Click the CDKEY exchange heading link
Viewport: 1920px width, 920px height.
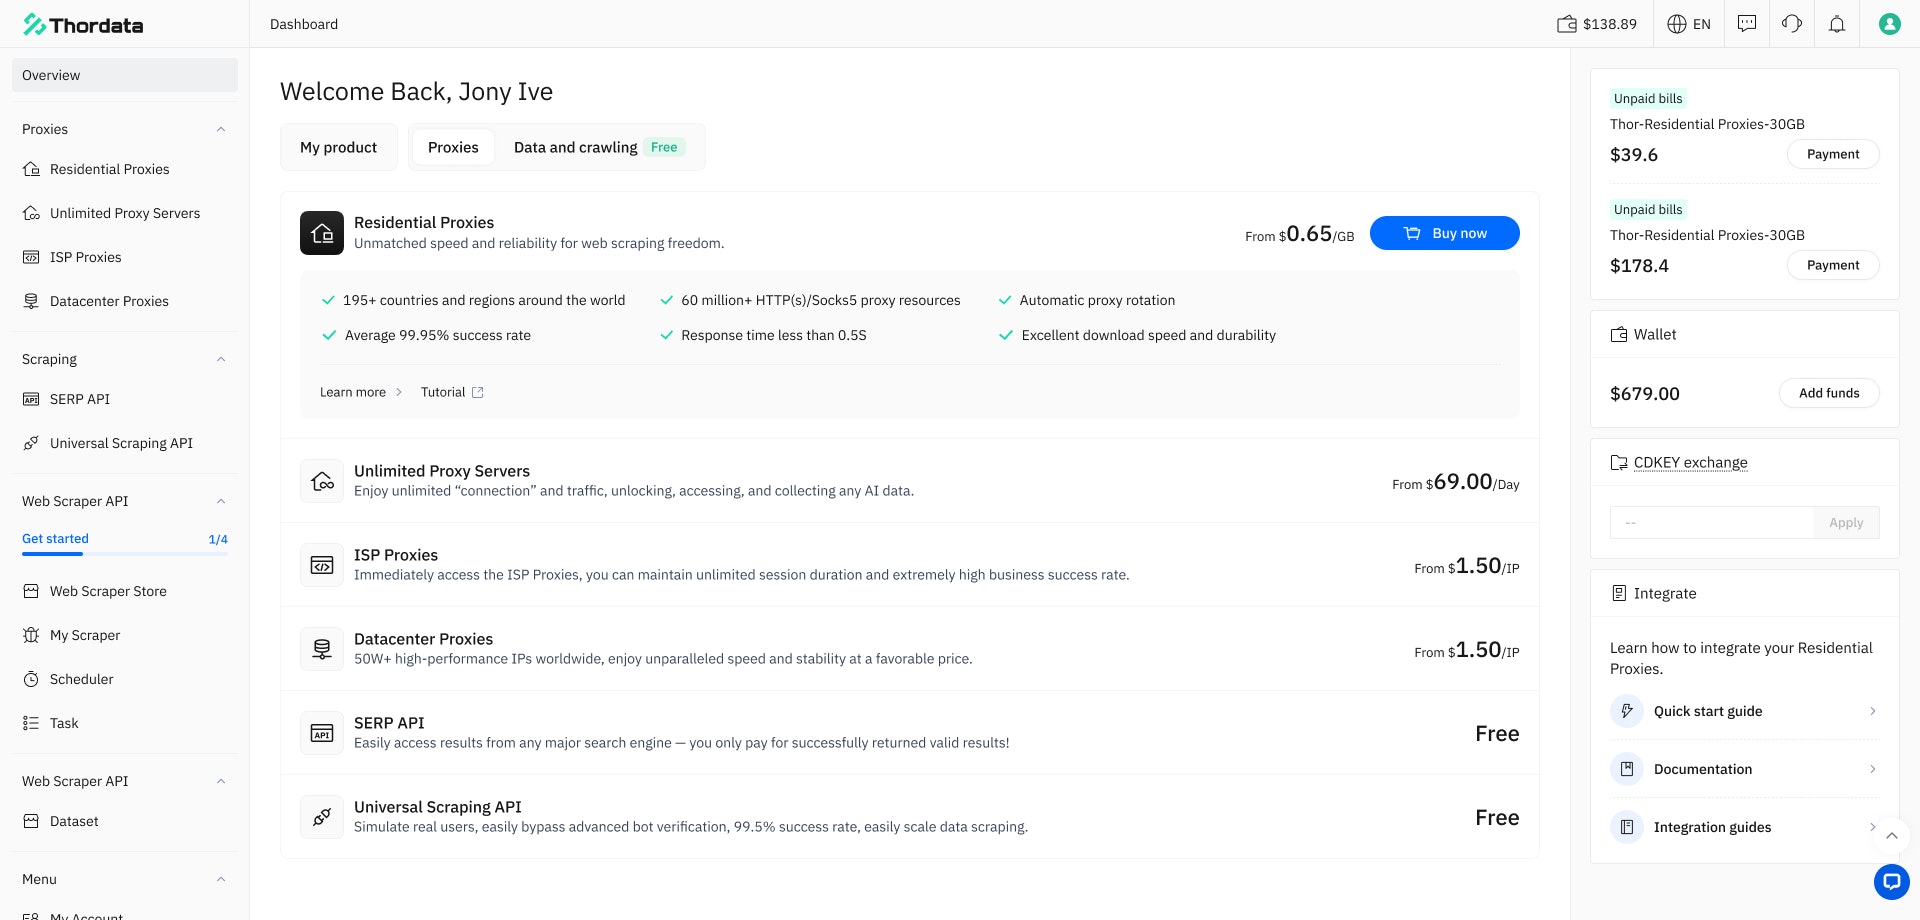pos(1690,462)
